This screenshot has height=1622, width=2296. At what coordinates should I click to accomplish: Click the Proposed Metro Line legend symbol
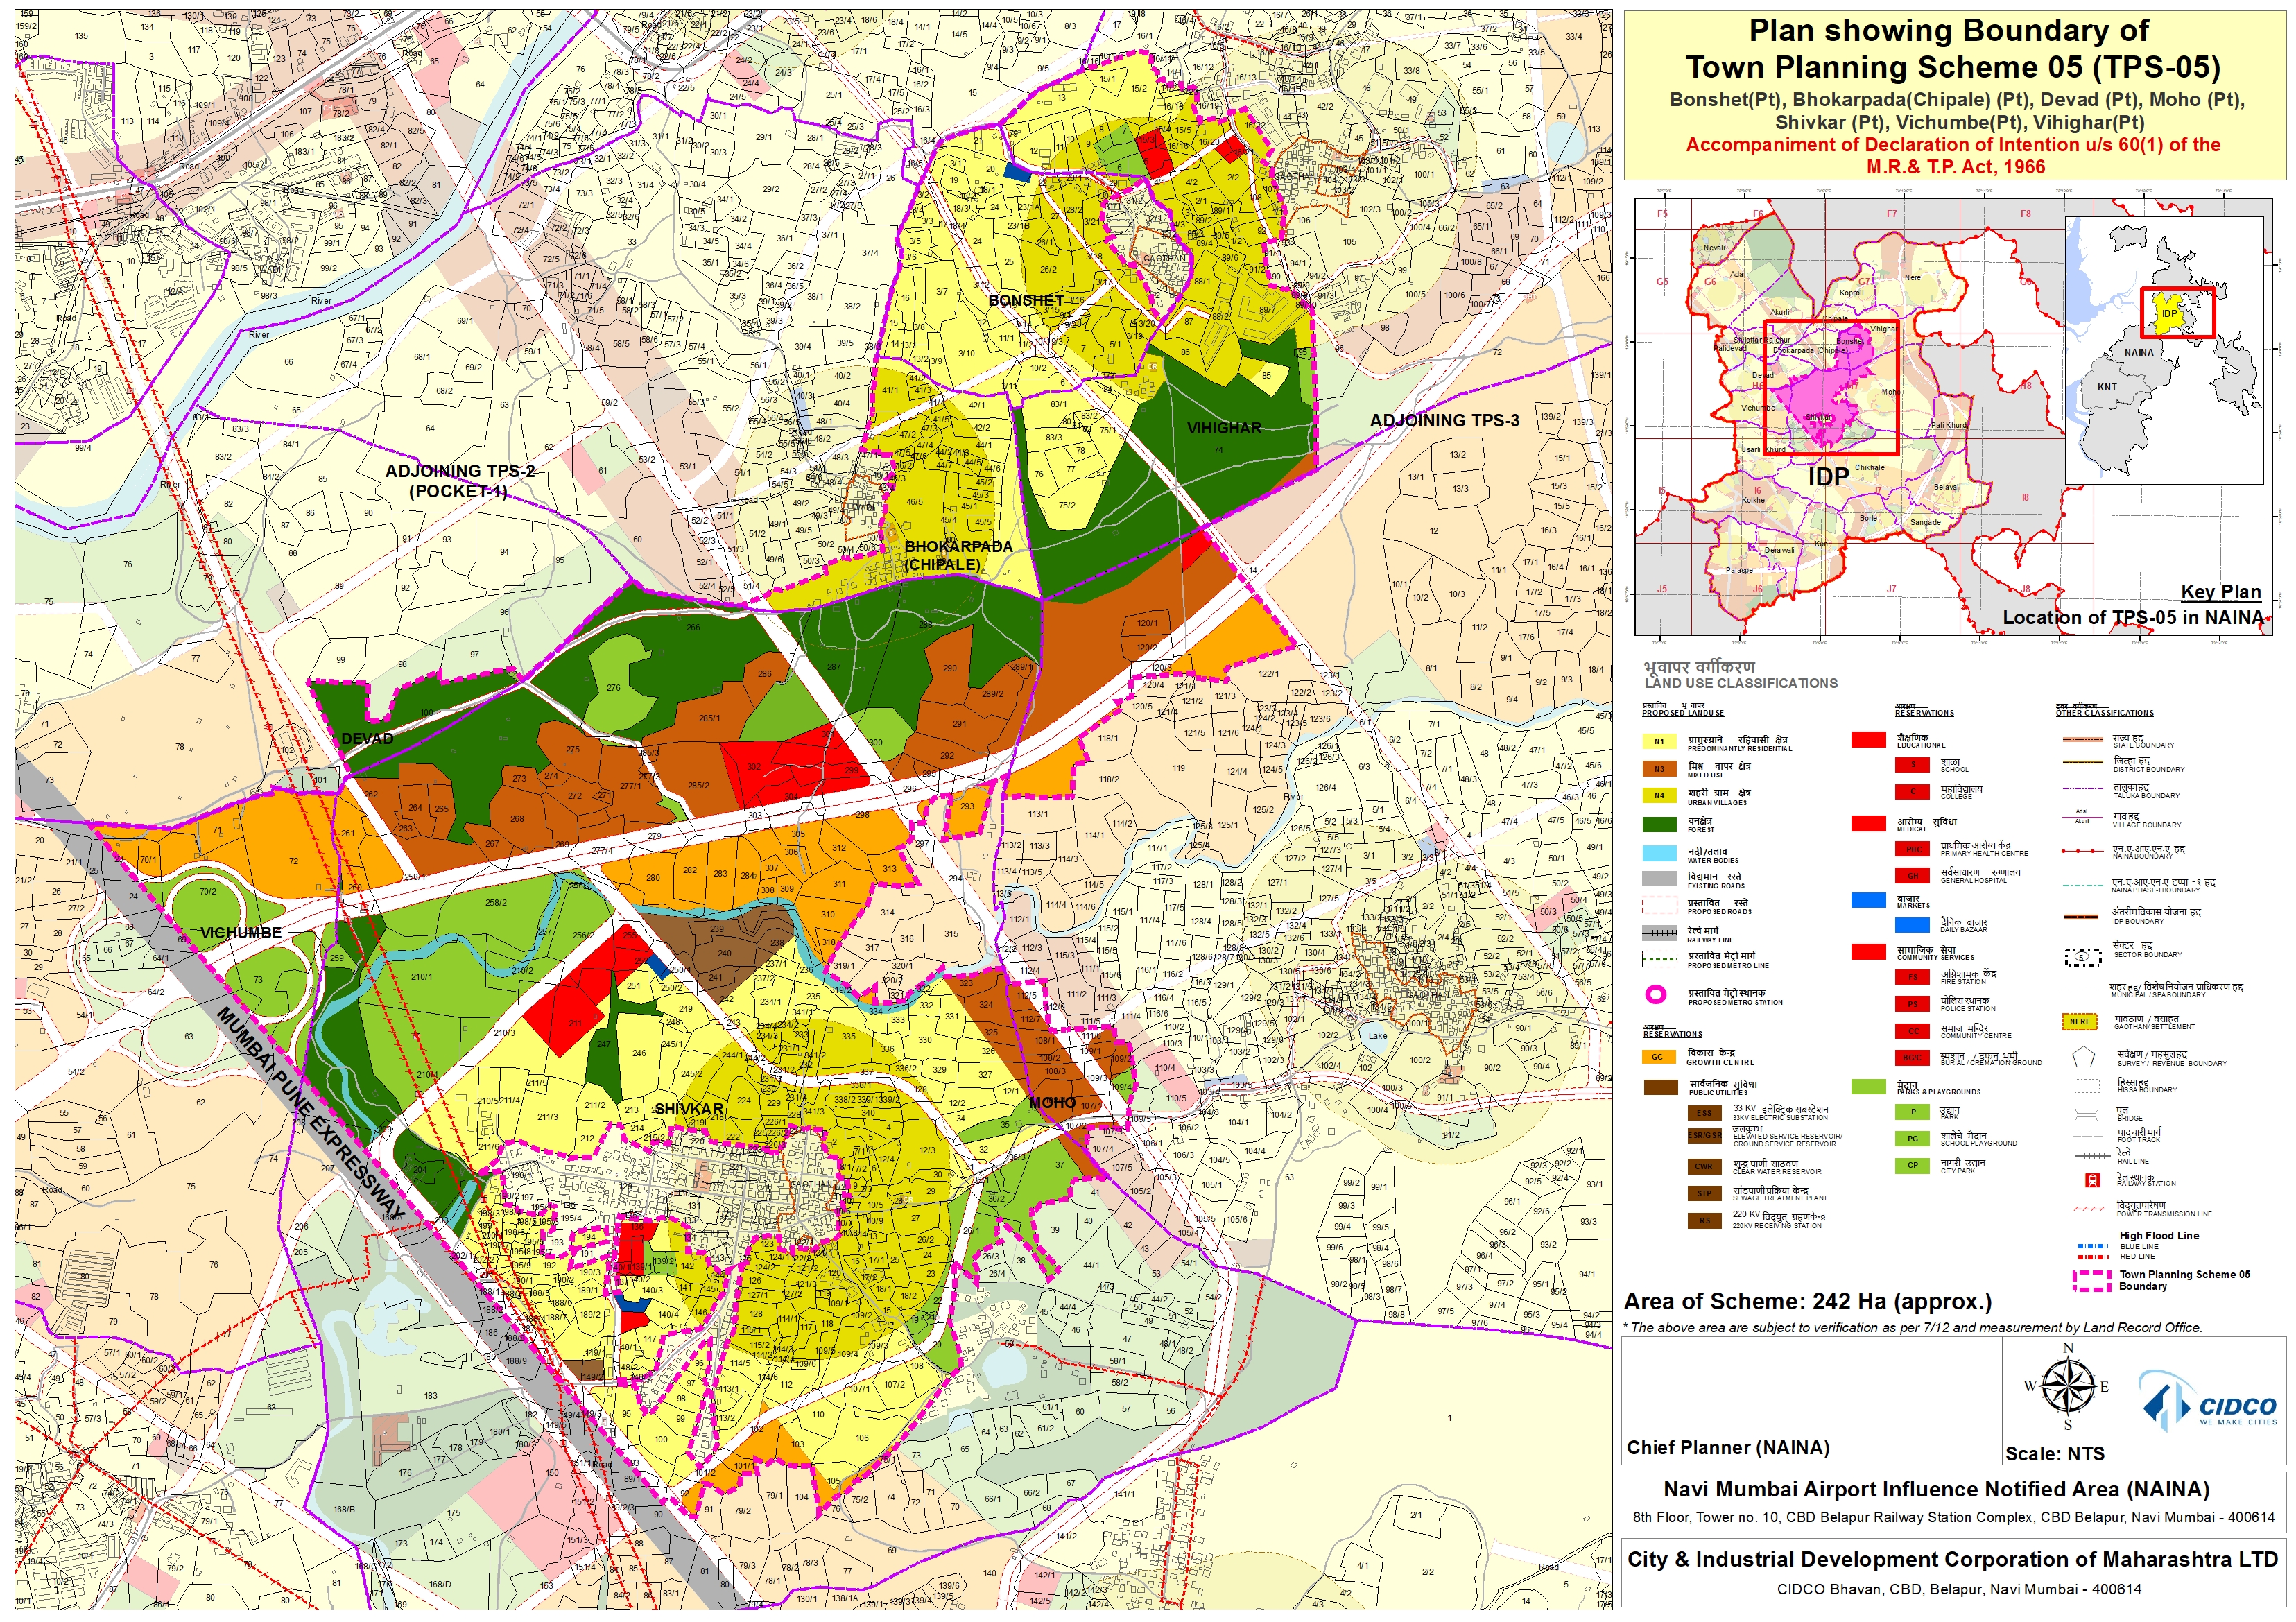(1659, 959)
